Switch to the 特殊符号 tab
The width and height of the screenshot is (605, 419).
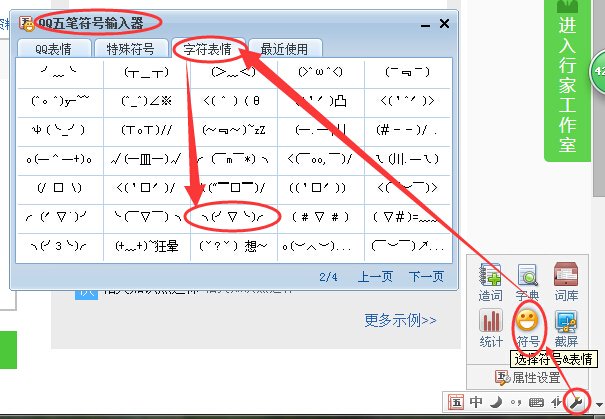130,49
